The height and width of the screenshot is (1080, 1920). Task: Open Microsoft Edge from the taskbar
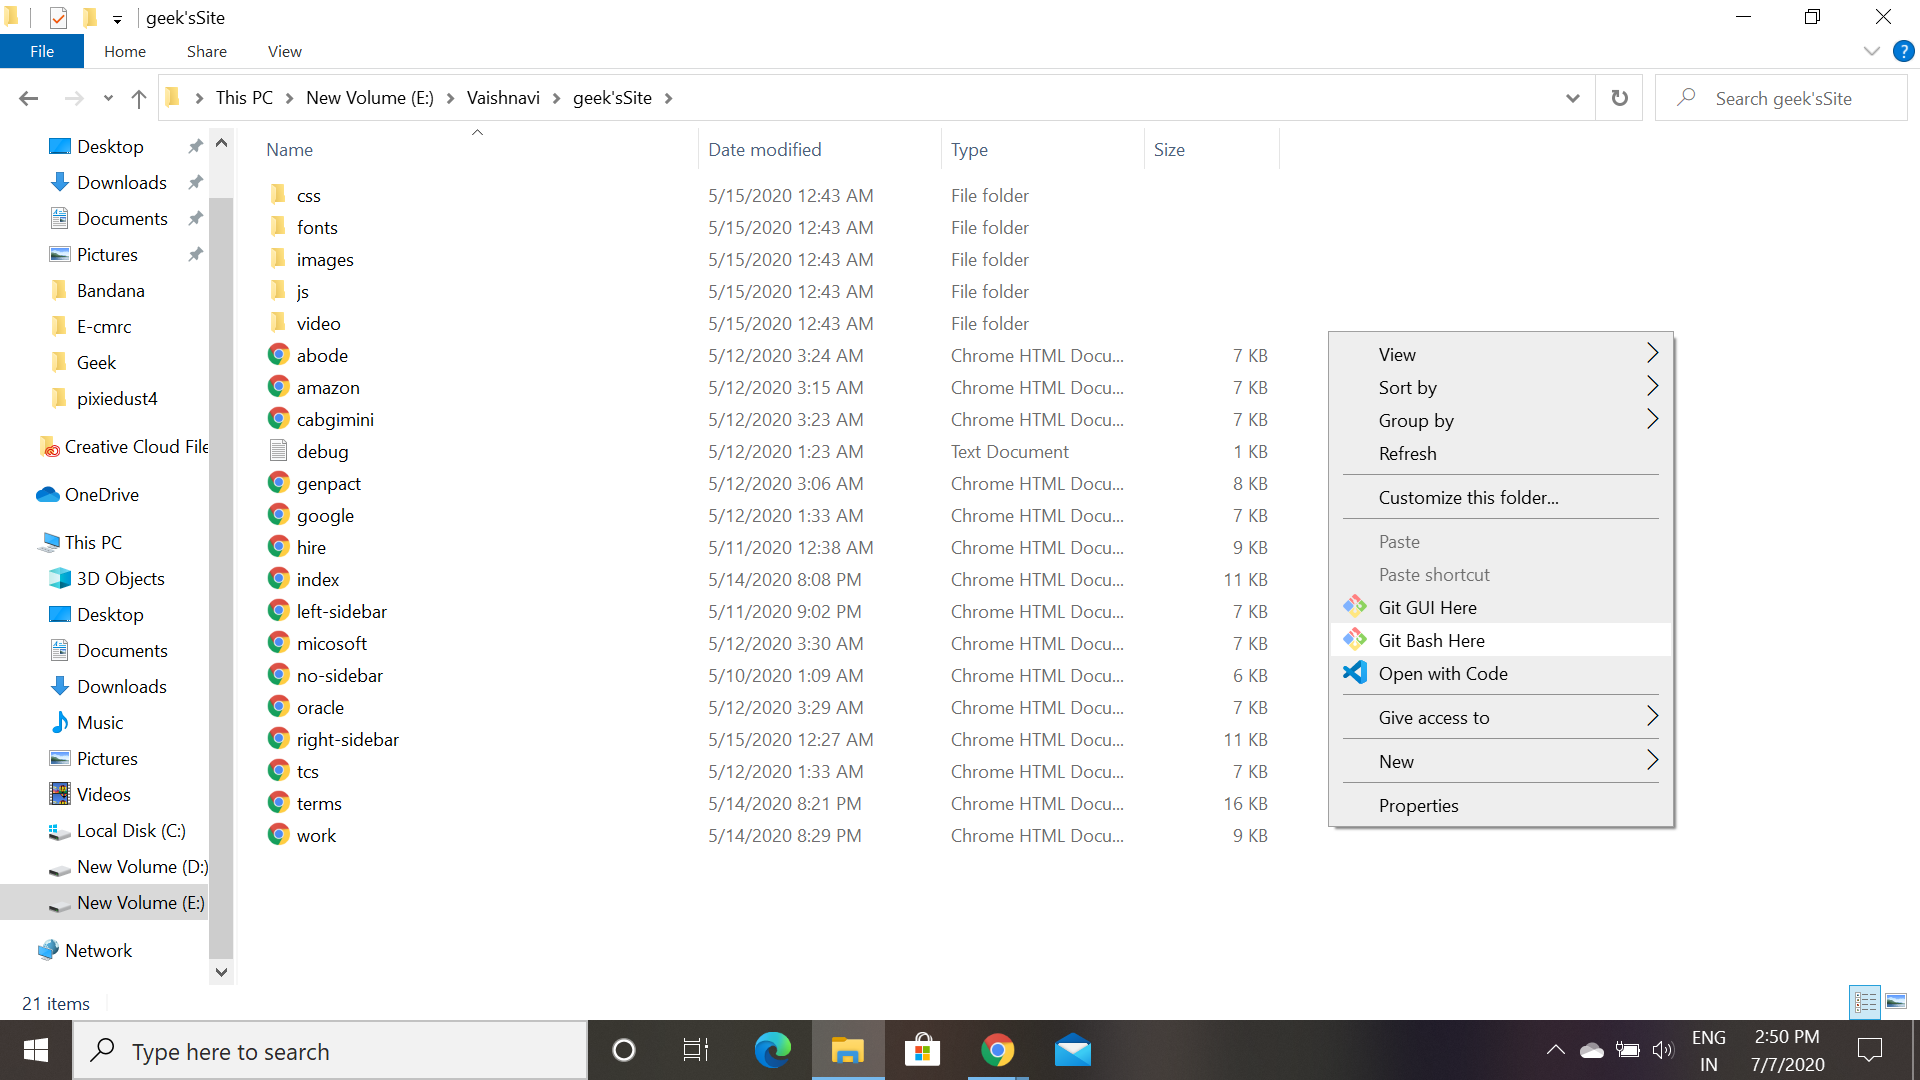[x=772, y=1051]
